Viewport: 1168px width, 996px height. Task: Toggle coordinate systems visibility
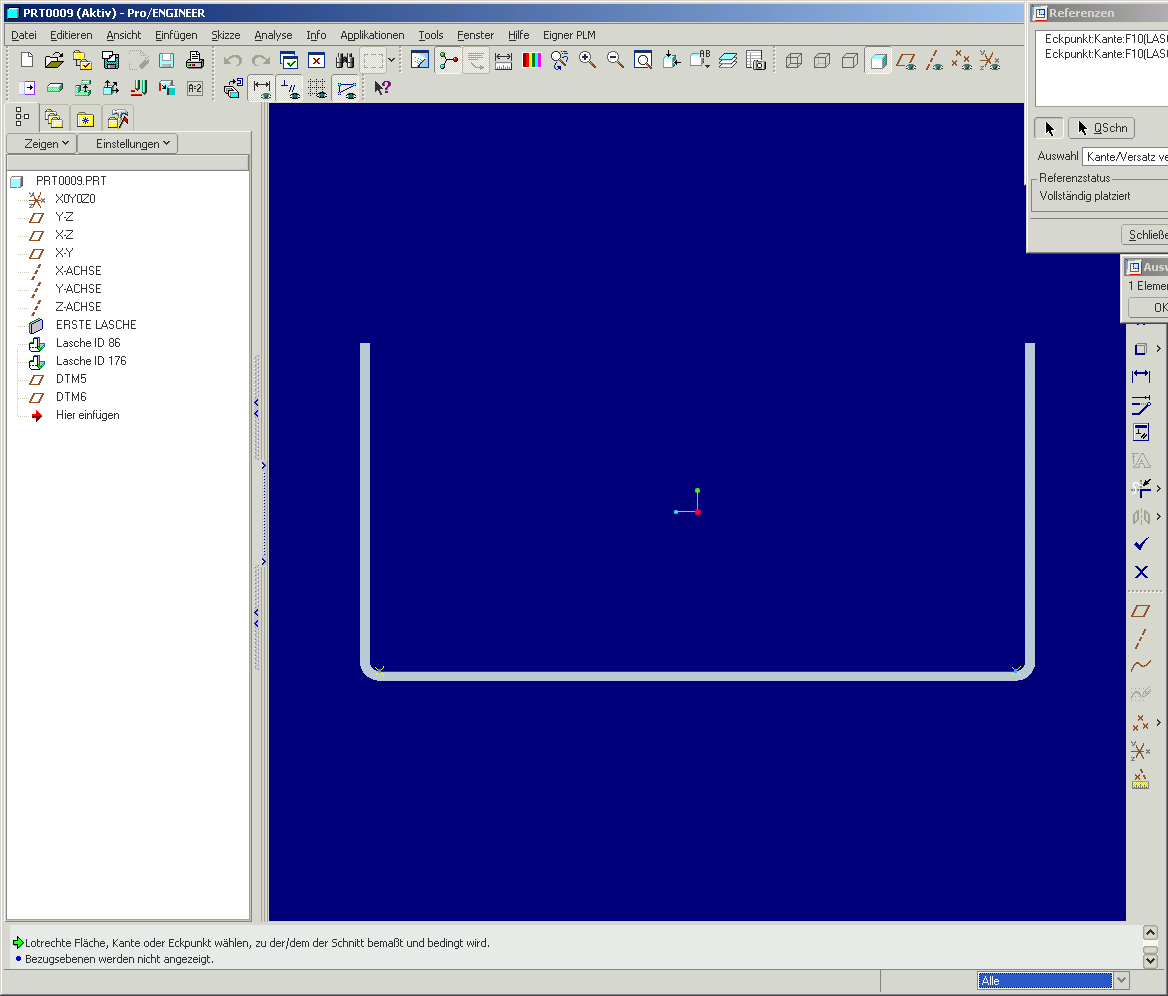click(x=990, y=60)
